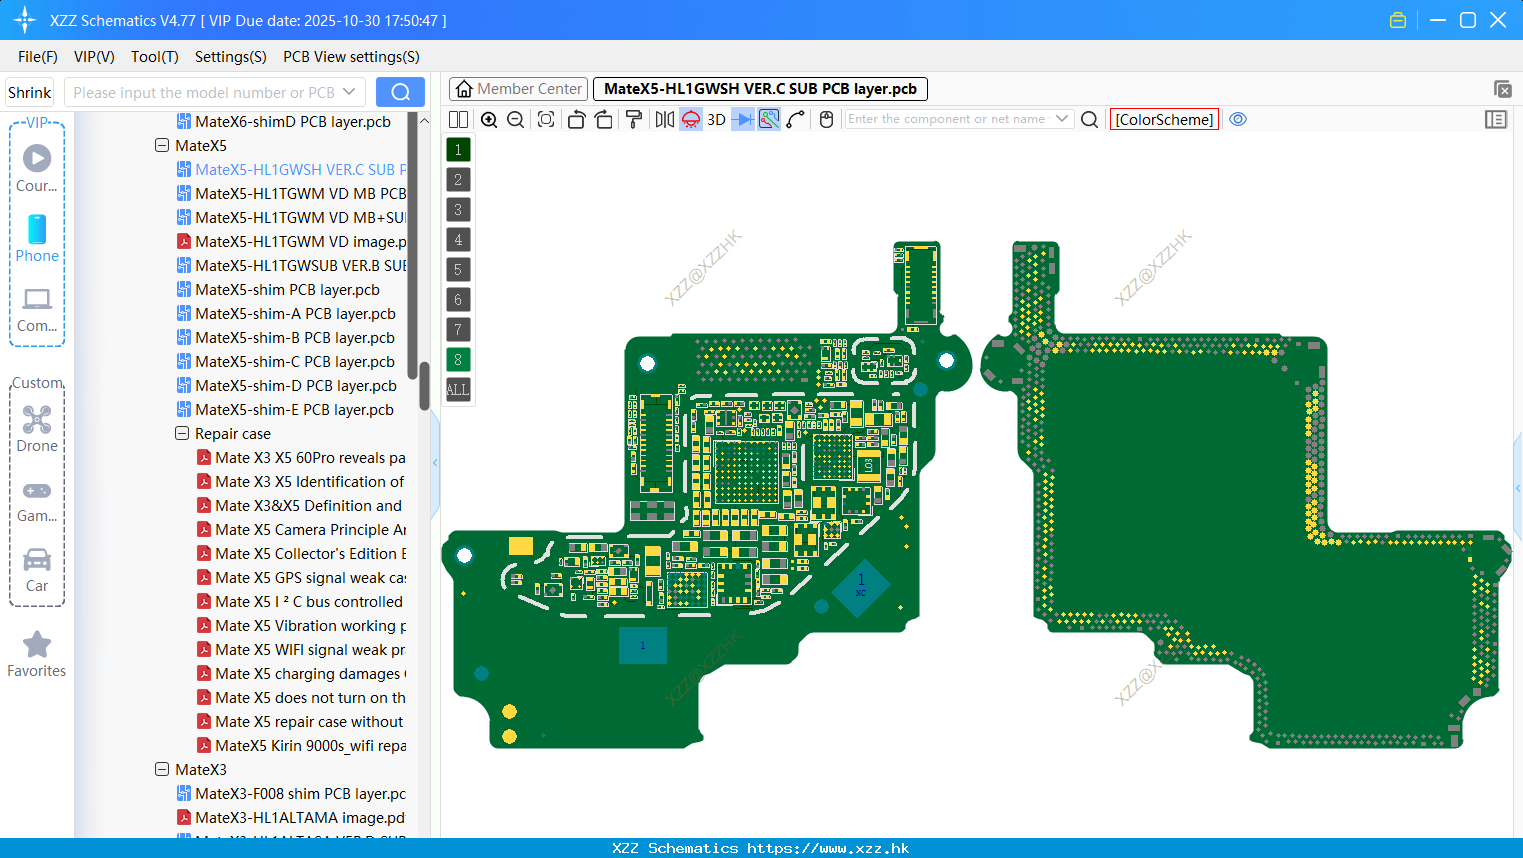Show PCB layer 8
The image size is (1523, 858).
click(458, 359)
